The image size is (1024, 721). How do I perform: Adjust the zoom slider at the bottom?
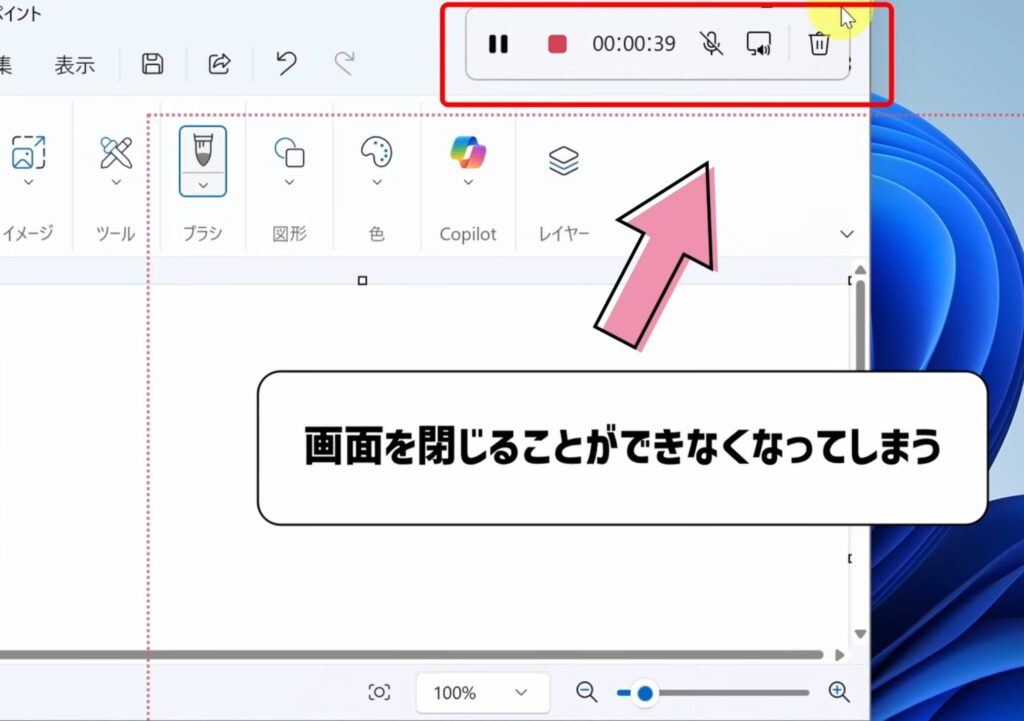pos(645,692)
